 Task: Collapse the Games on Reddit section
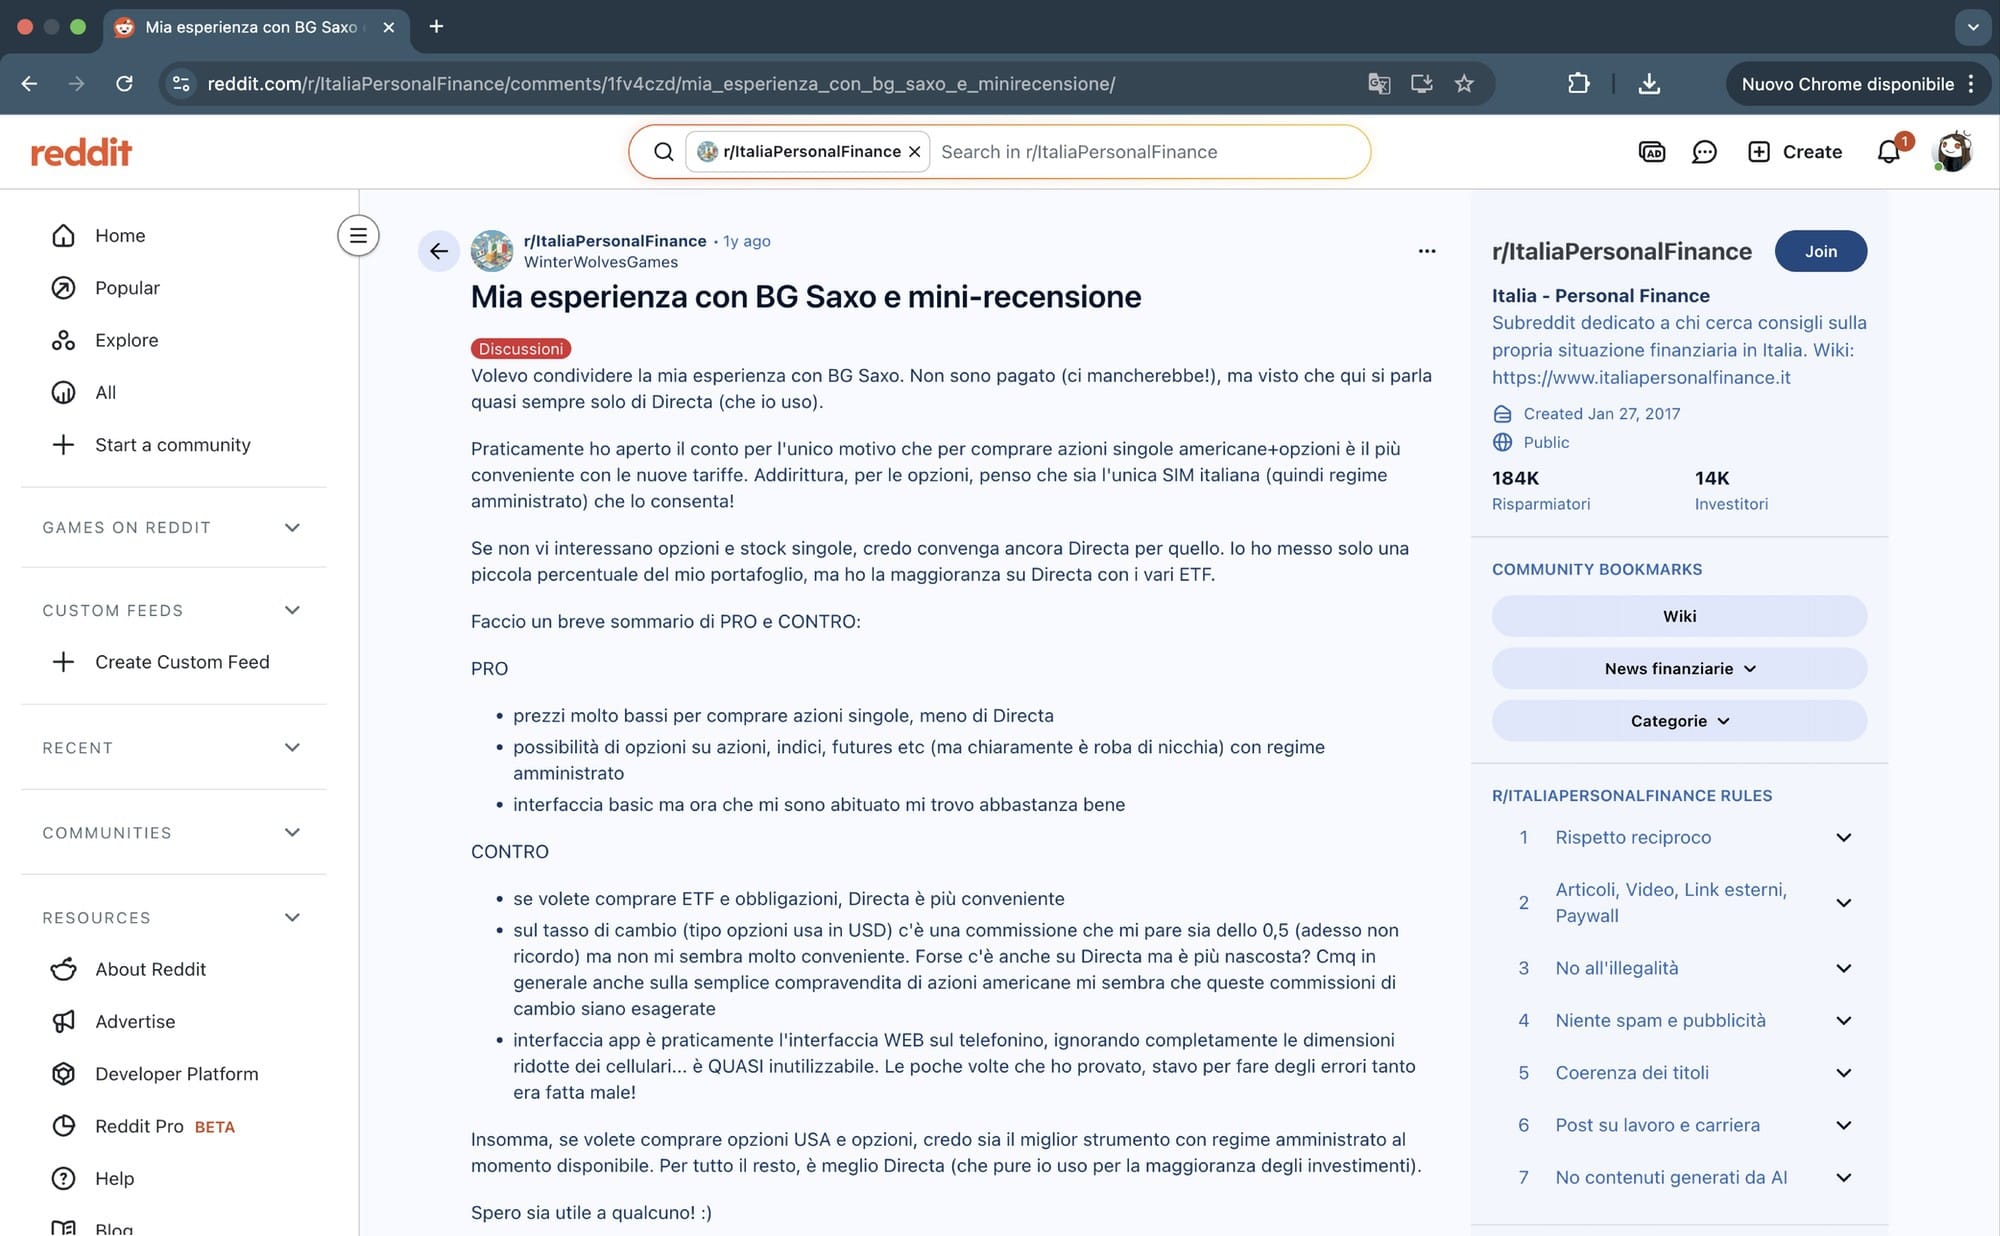(292, 527)
